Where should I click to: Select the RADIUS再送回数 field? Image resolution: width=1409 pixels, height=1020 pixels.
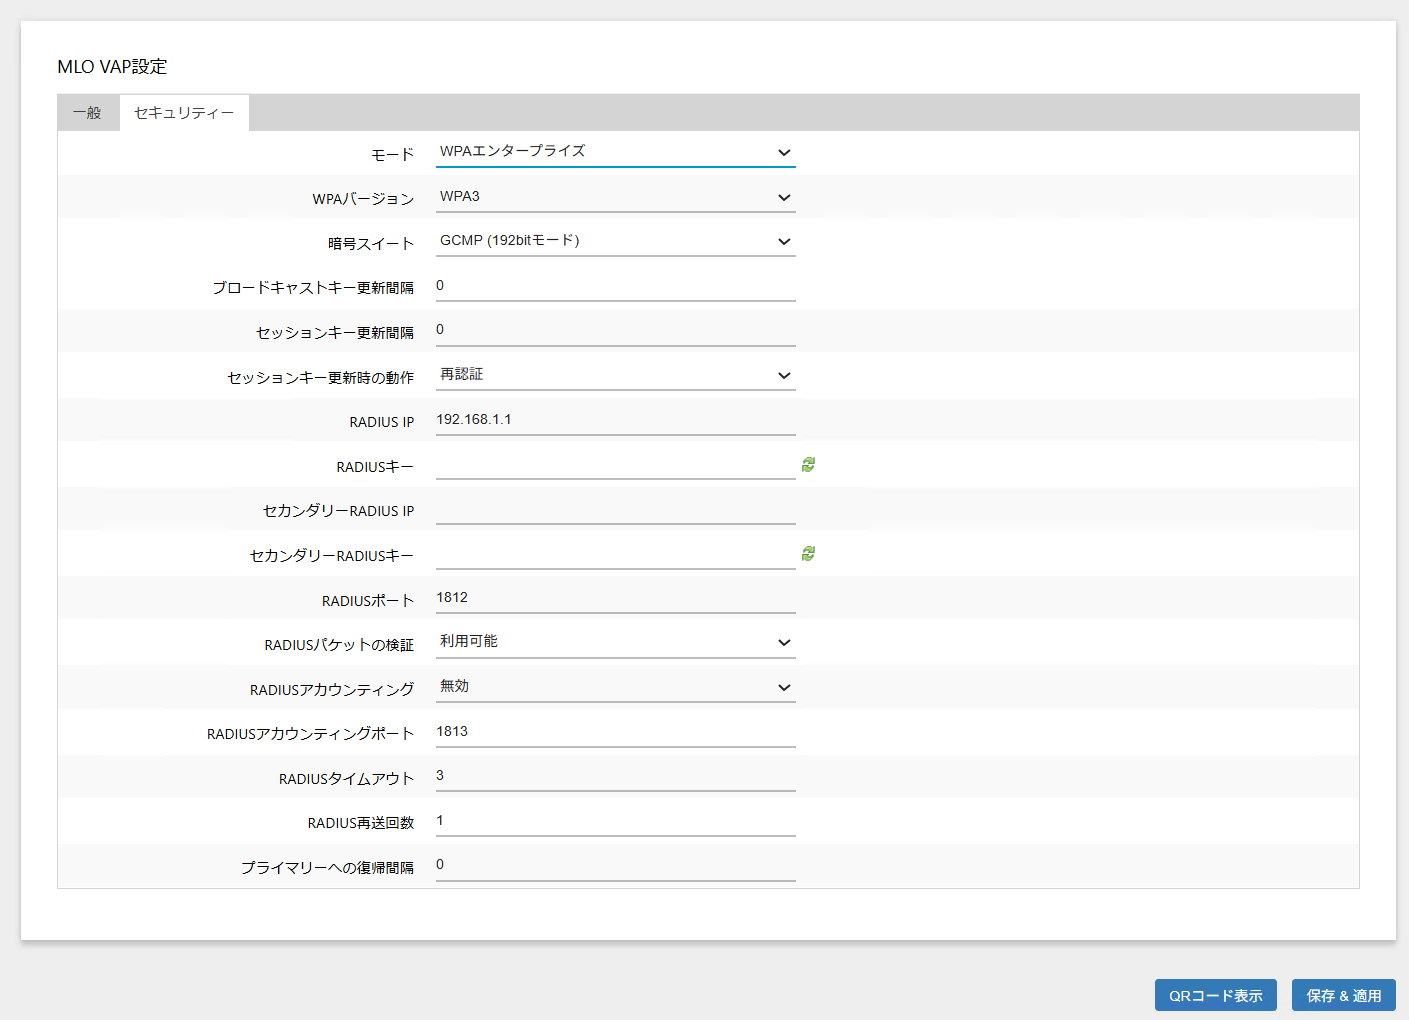coord(615,821)
